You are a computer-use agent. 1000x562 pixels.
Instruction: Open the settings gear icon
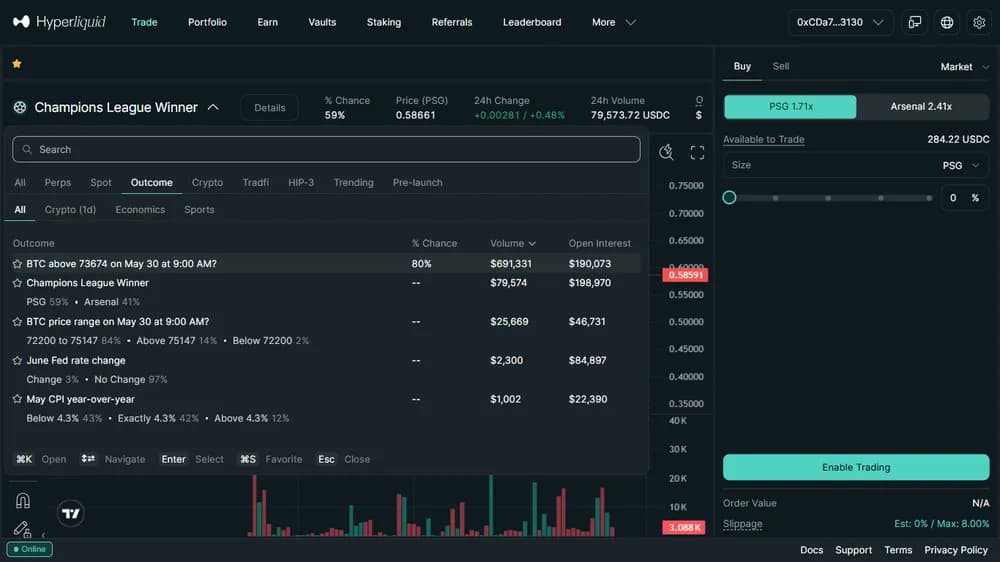point(979,22)
